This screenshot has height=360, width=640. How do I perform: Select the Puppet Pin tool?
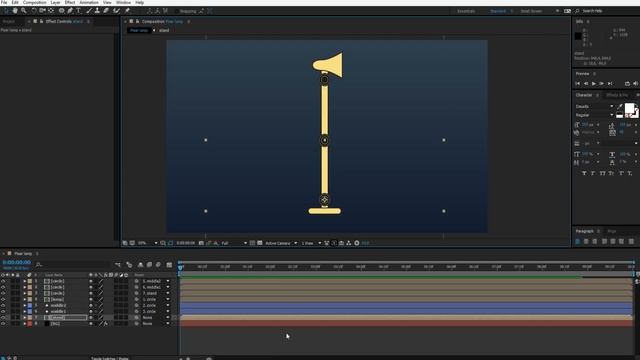pyautogui.click(x=127, y=11)
